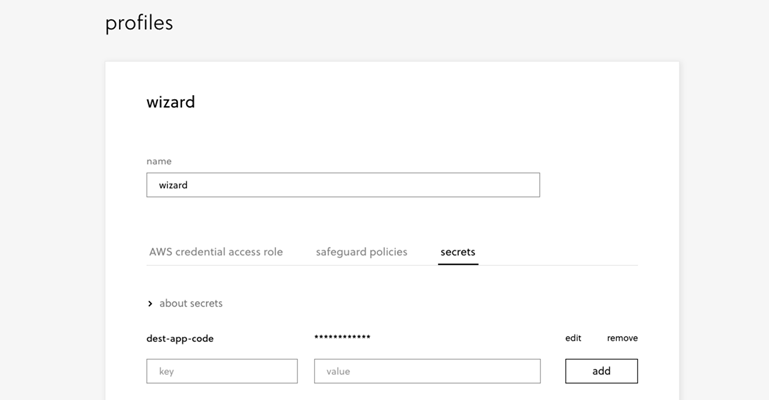
Task: Remove the dest-app-code secret
Action: pos(622,338)
